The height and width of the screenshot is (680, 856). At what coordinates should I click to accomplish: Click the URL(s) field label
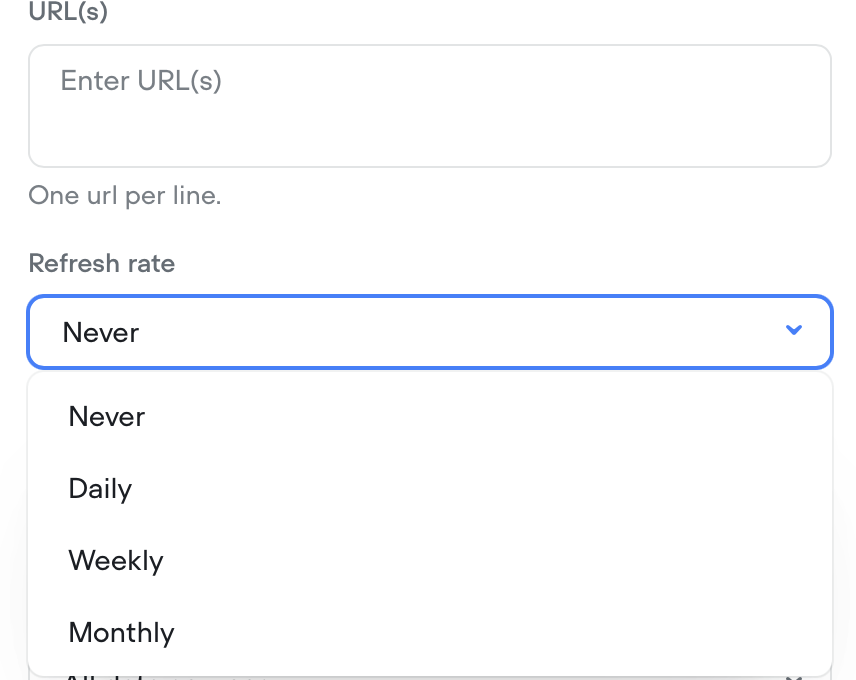pos(68,13)
